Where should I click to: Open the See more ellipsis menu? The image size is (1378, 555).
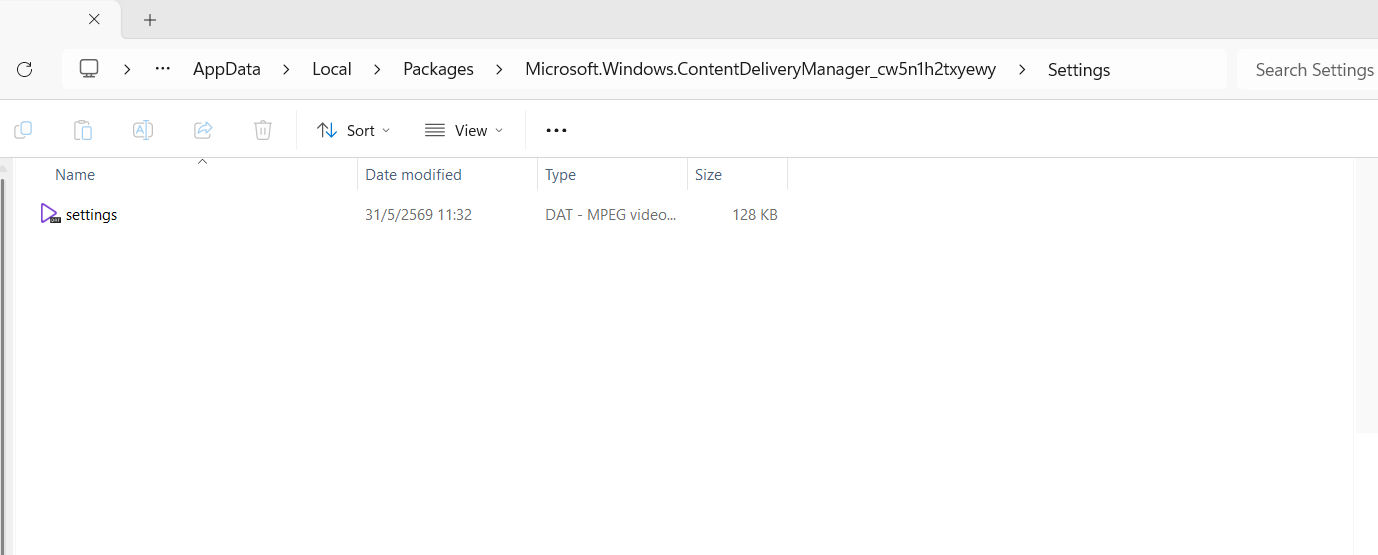click(x=556, y=130)
